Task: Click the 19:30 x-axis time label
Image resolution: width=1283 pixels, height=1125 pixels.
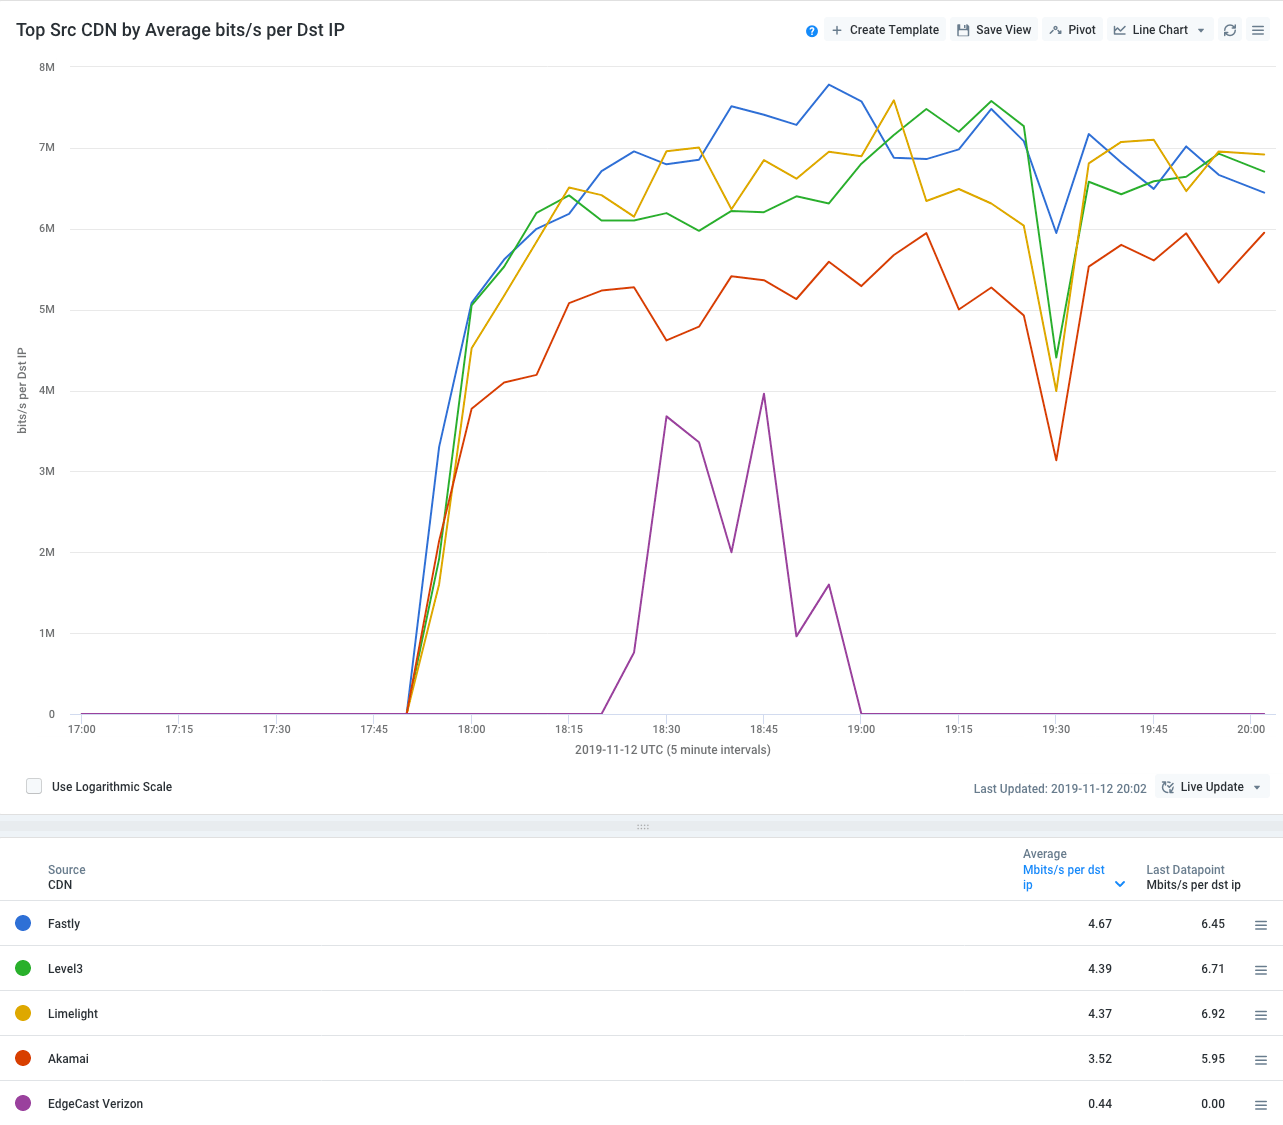Action: click(1056, 729)
